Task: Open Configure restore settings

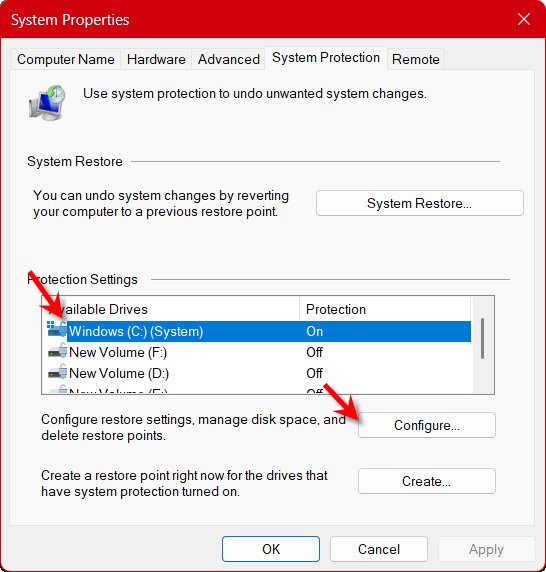Action: tap(427, 425)
